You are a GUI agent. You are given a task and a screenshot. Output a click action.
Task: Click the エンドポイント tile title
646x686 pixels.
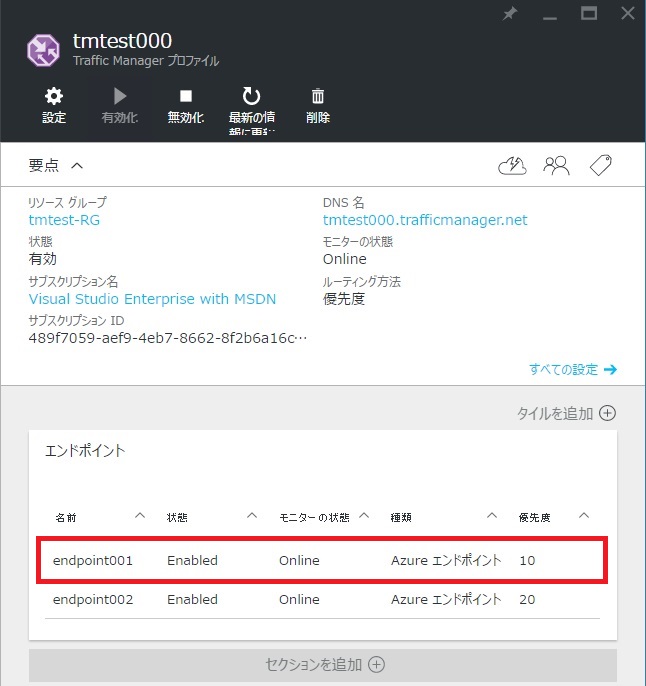(85, 451)
